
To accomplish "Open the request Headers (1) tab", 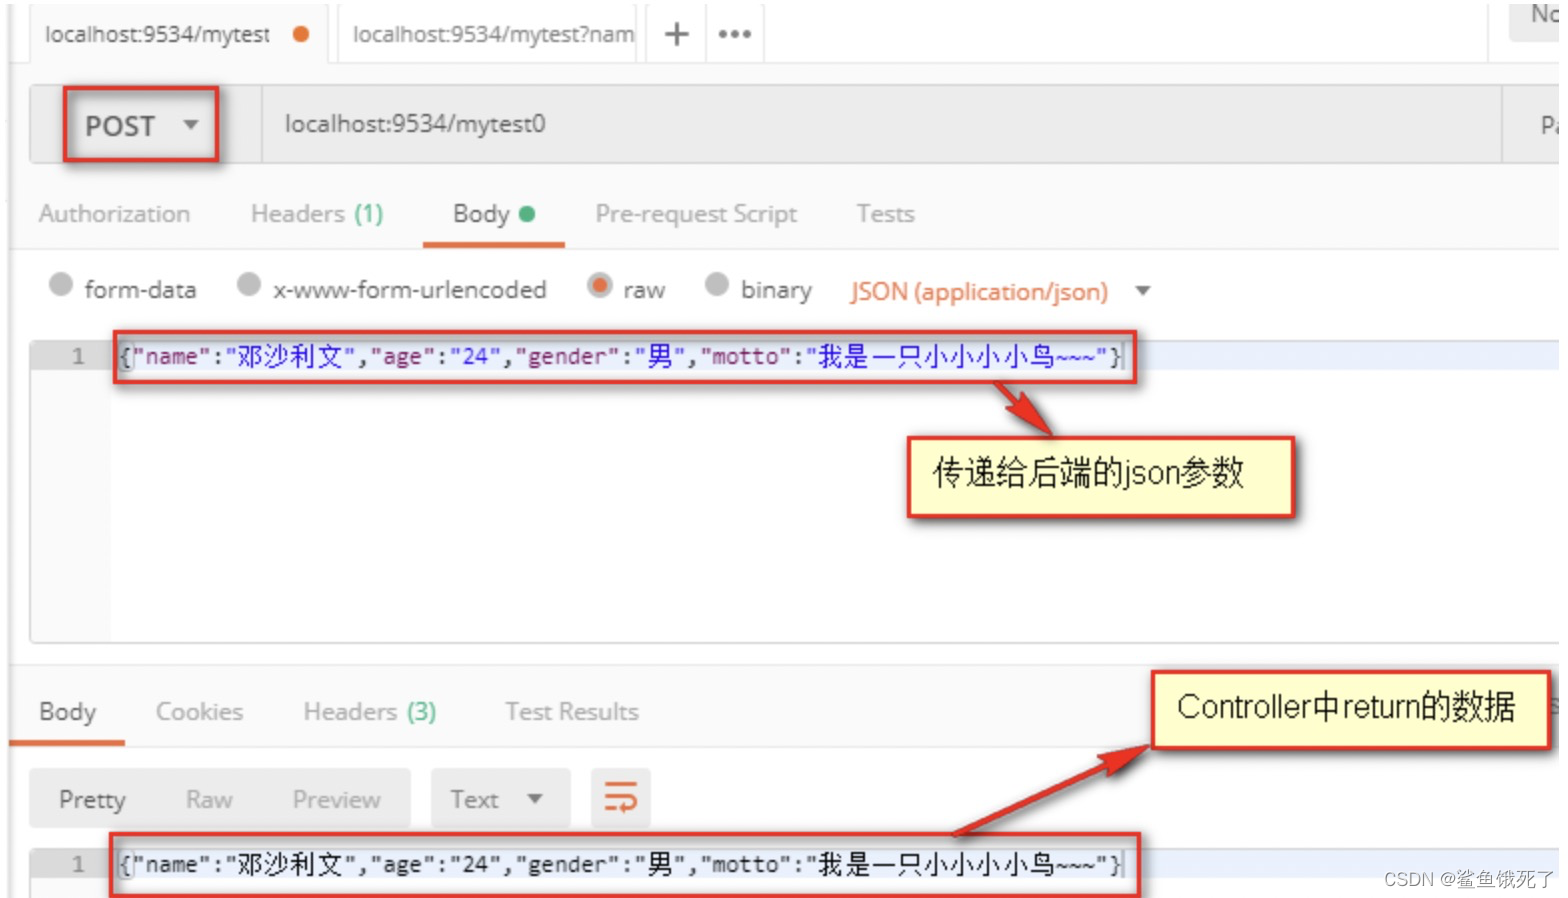I will [x=317, y=214].
